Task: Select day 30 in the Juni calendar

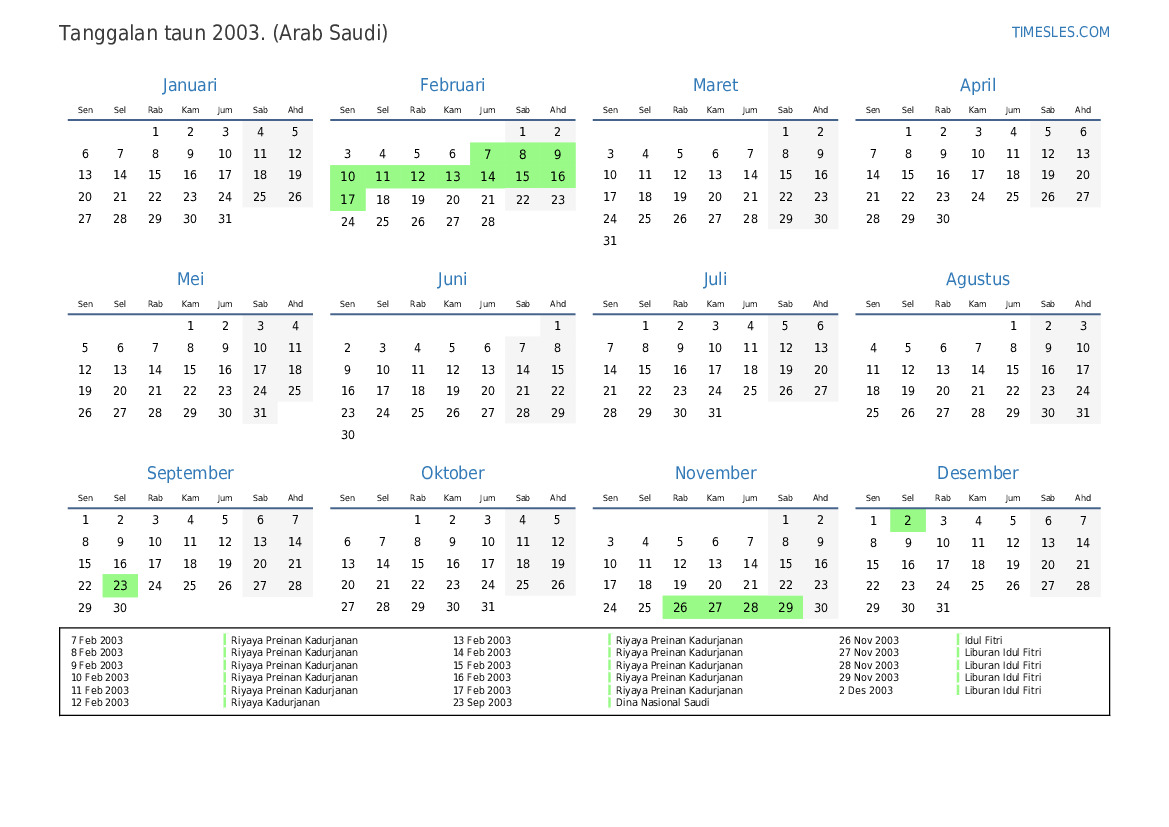Action: (x=347, y=435)
